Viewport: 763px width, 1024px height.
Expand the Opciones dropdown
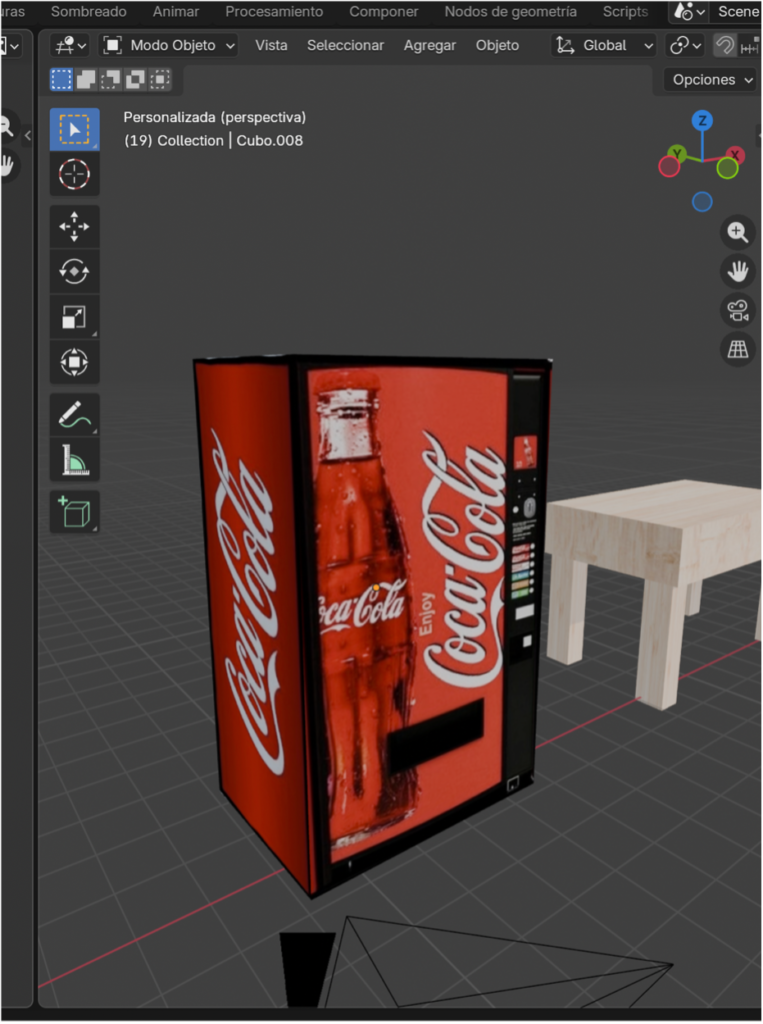point(712,80)
